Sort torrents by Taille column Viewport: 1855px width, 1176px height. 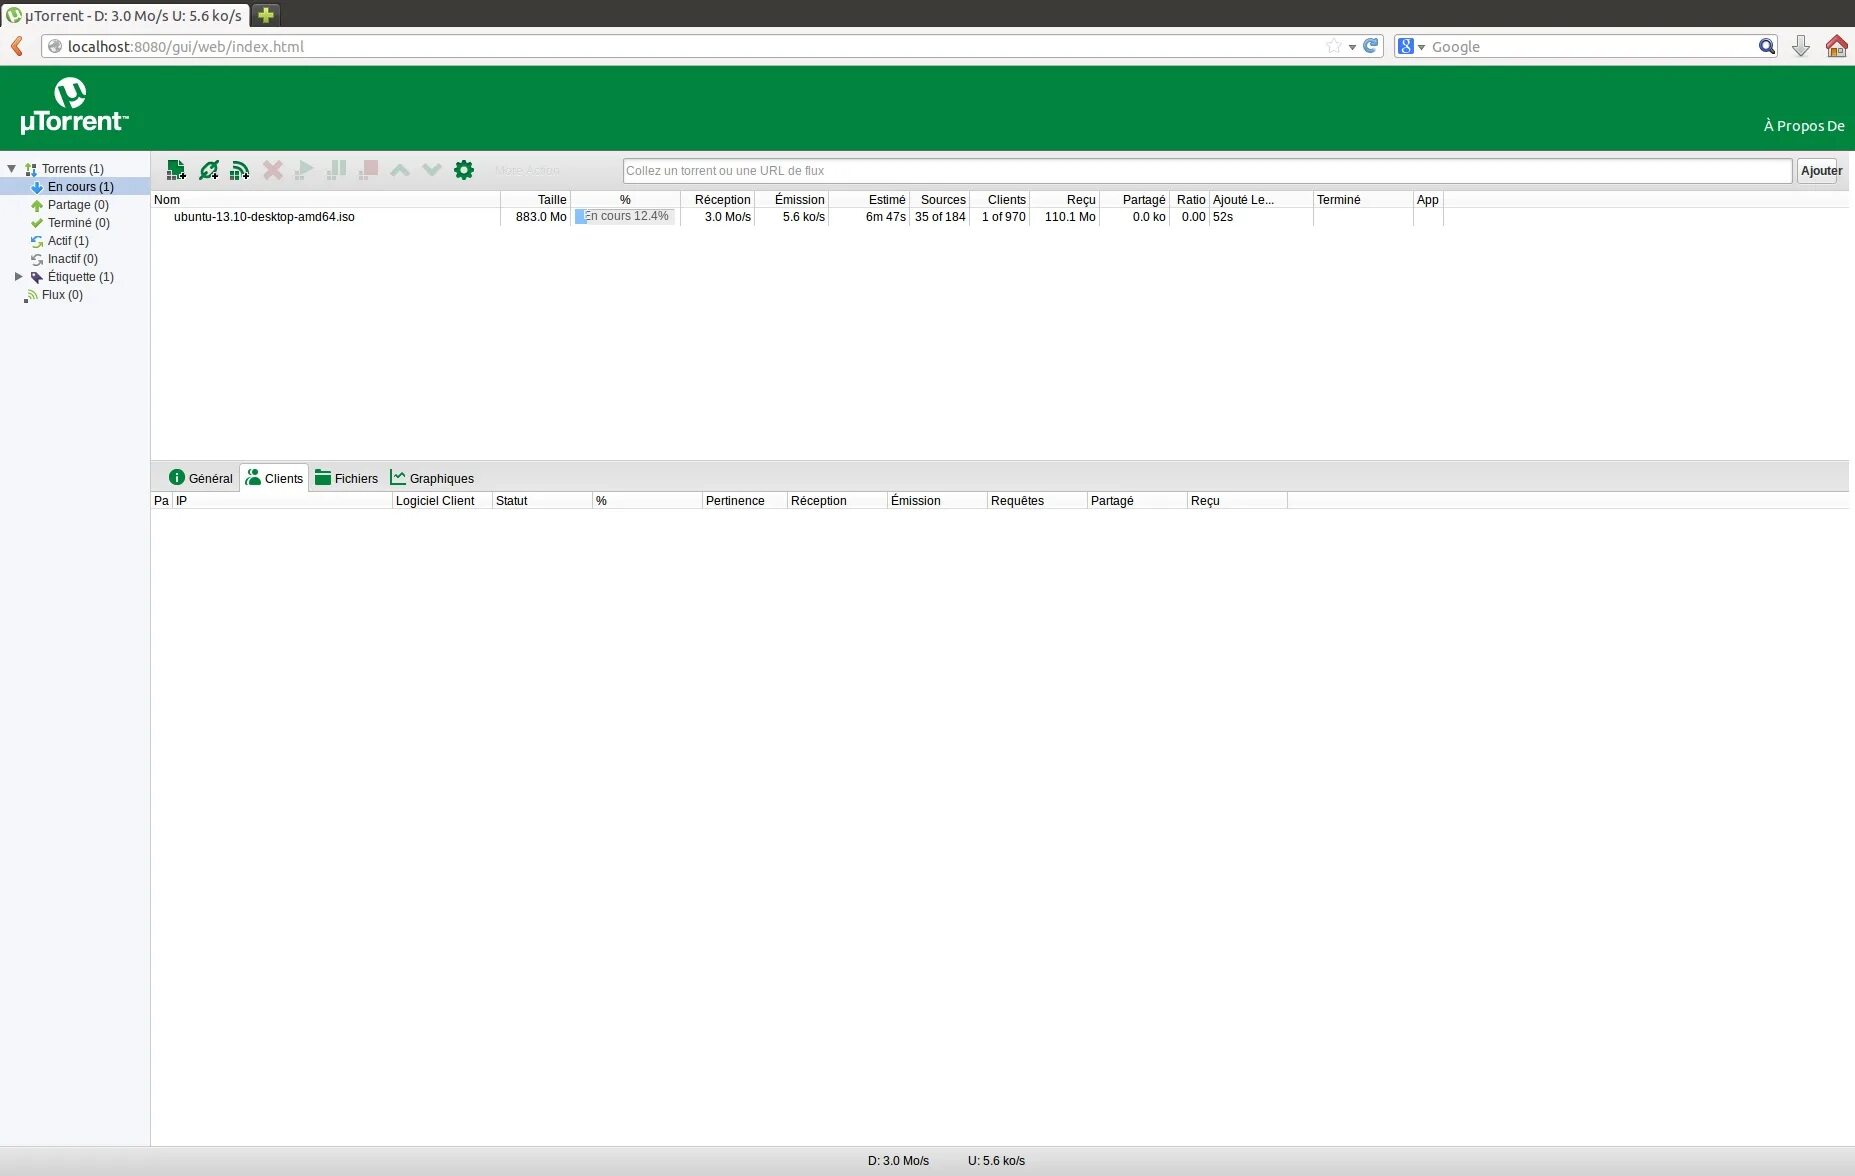pyautogui.click(x=536, y=200)
